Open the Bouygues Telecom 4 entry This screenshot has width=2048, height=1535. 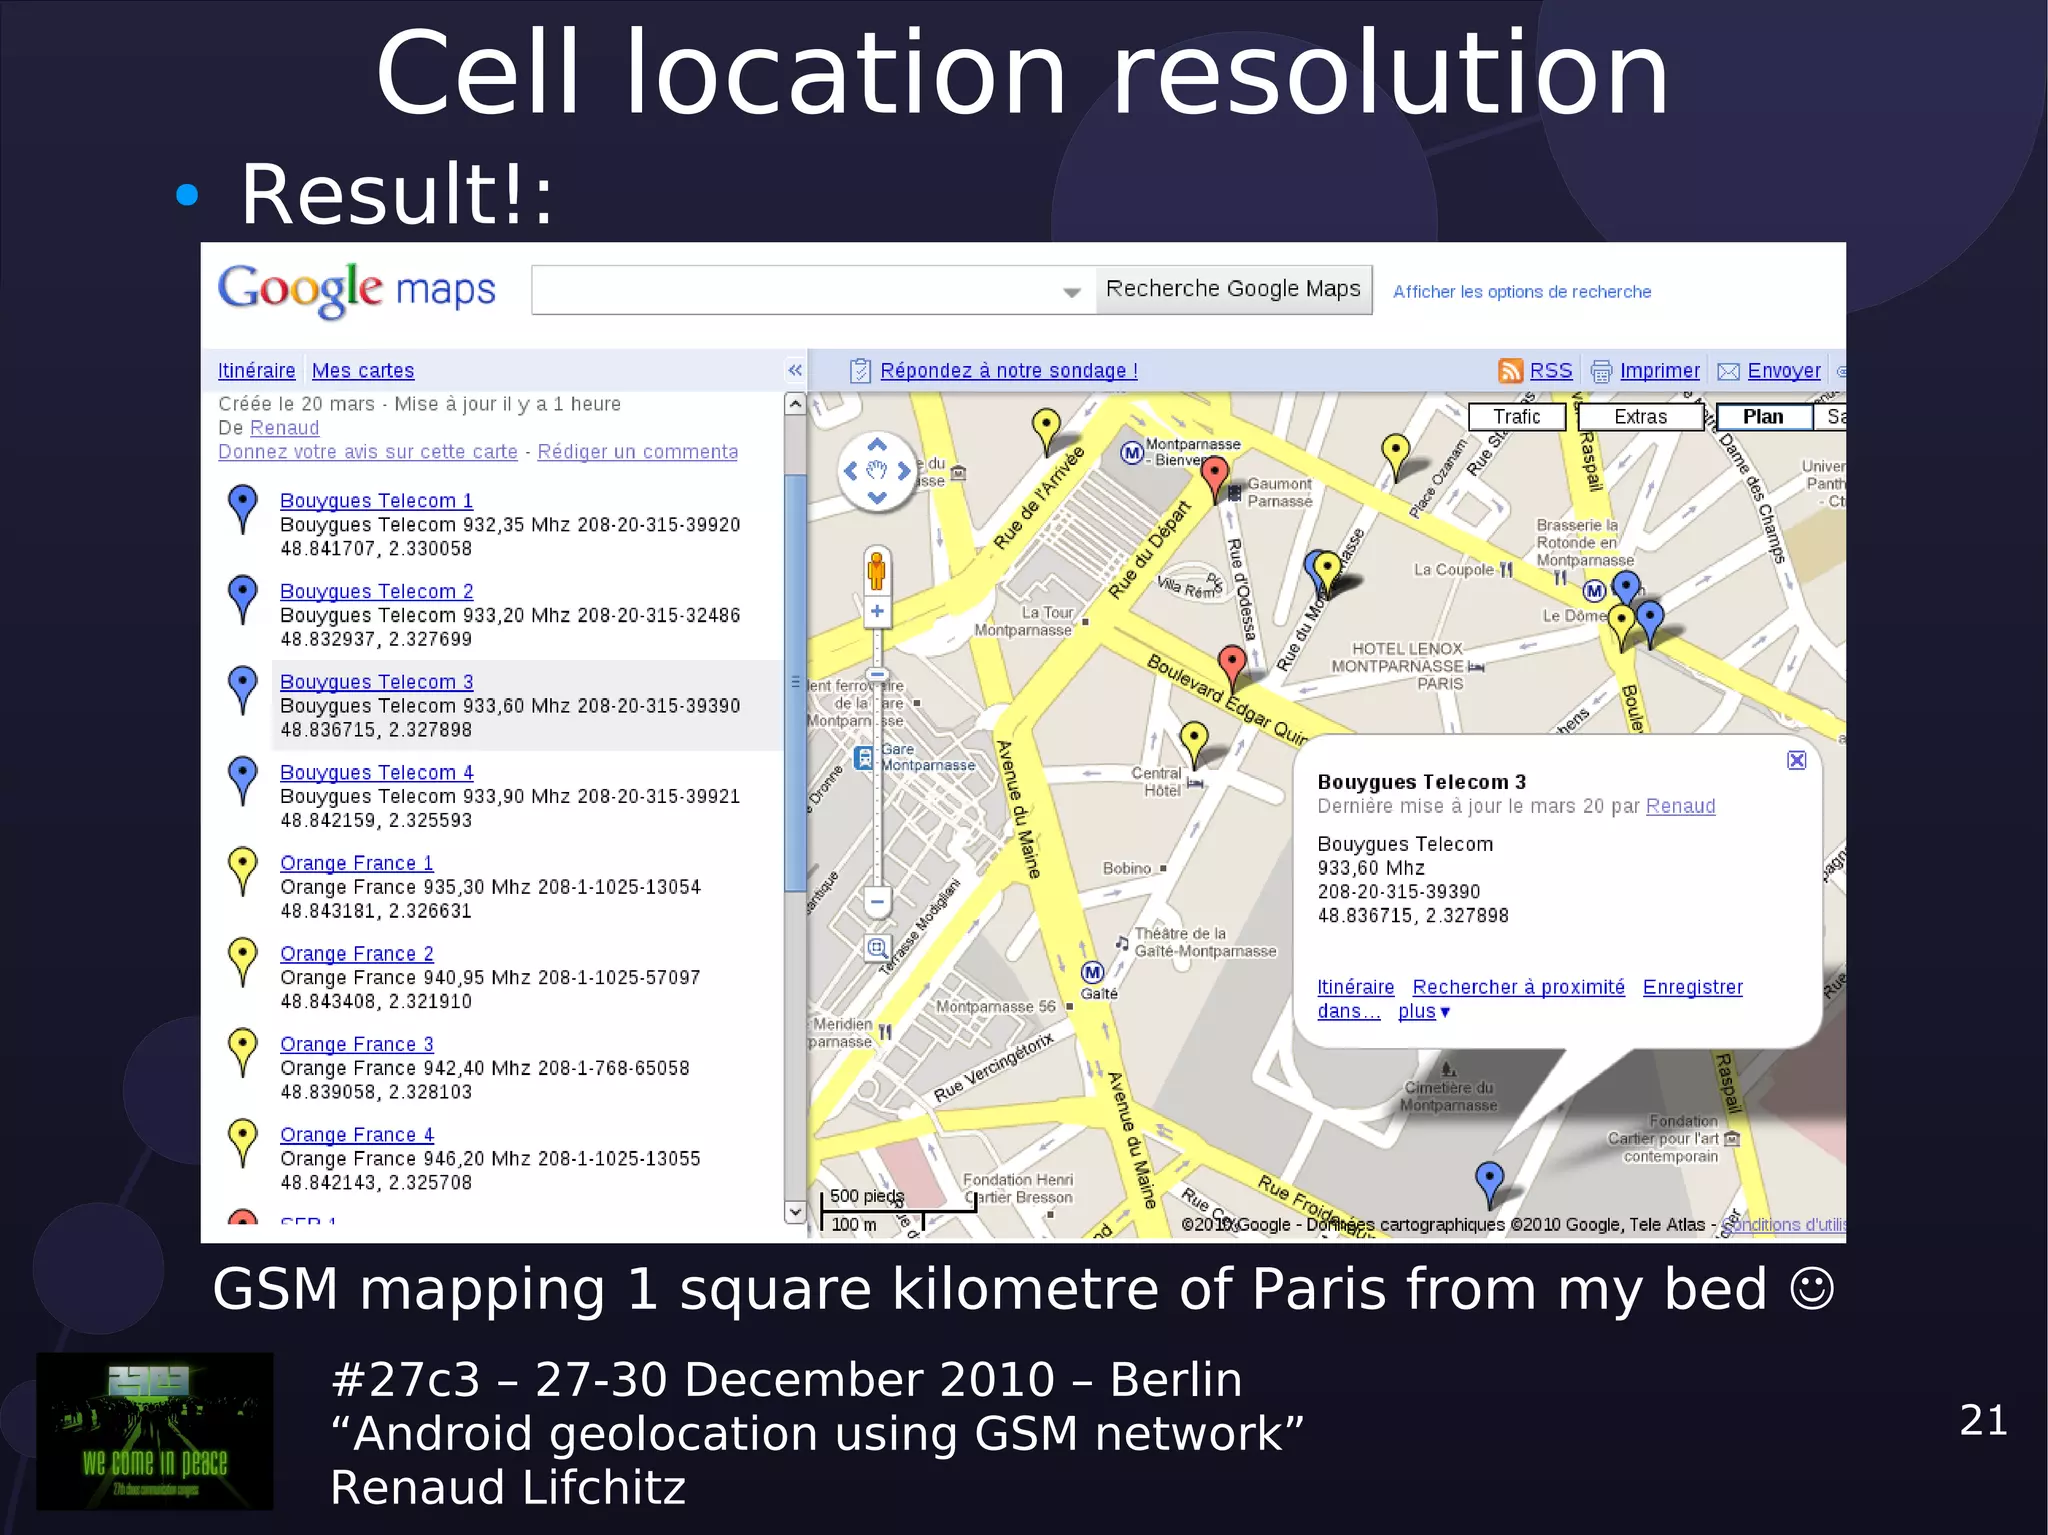coord(377,773)
